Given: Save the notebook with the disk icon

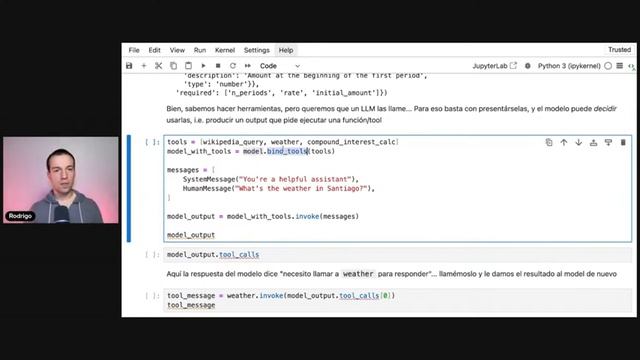Looking at the screenshot, I should 129,66.
